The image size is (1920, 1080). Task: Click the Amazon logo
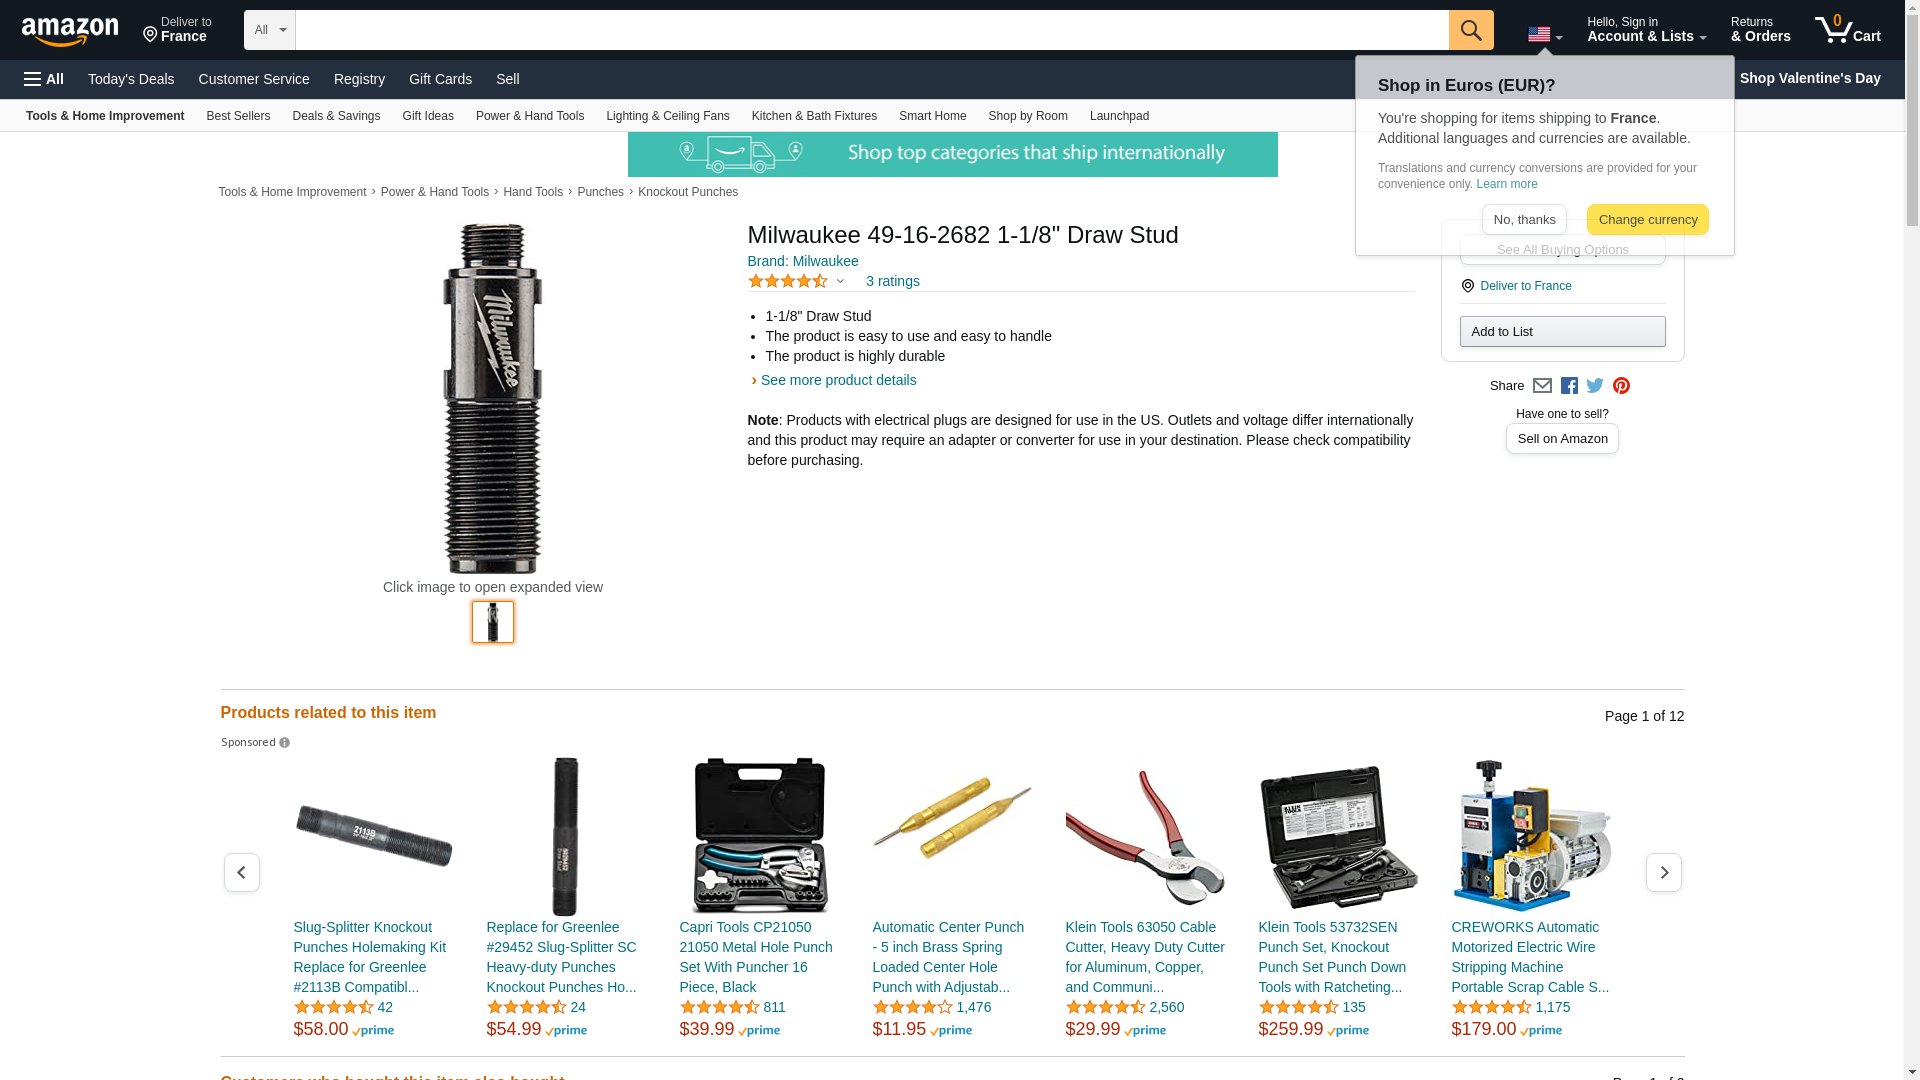70,31
